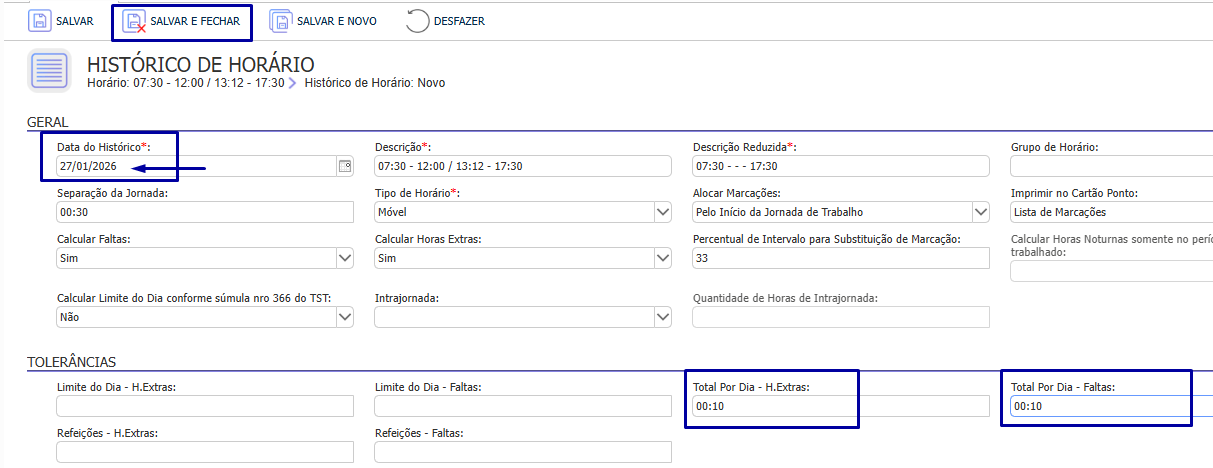The height and width of the screenshot is (468, 1213).
Task: Open the Alocar Marcações dropdown
Action: pyautogui.click(x=980, y=212)
